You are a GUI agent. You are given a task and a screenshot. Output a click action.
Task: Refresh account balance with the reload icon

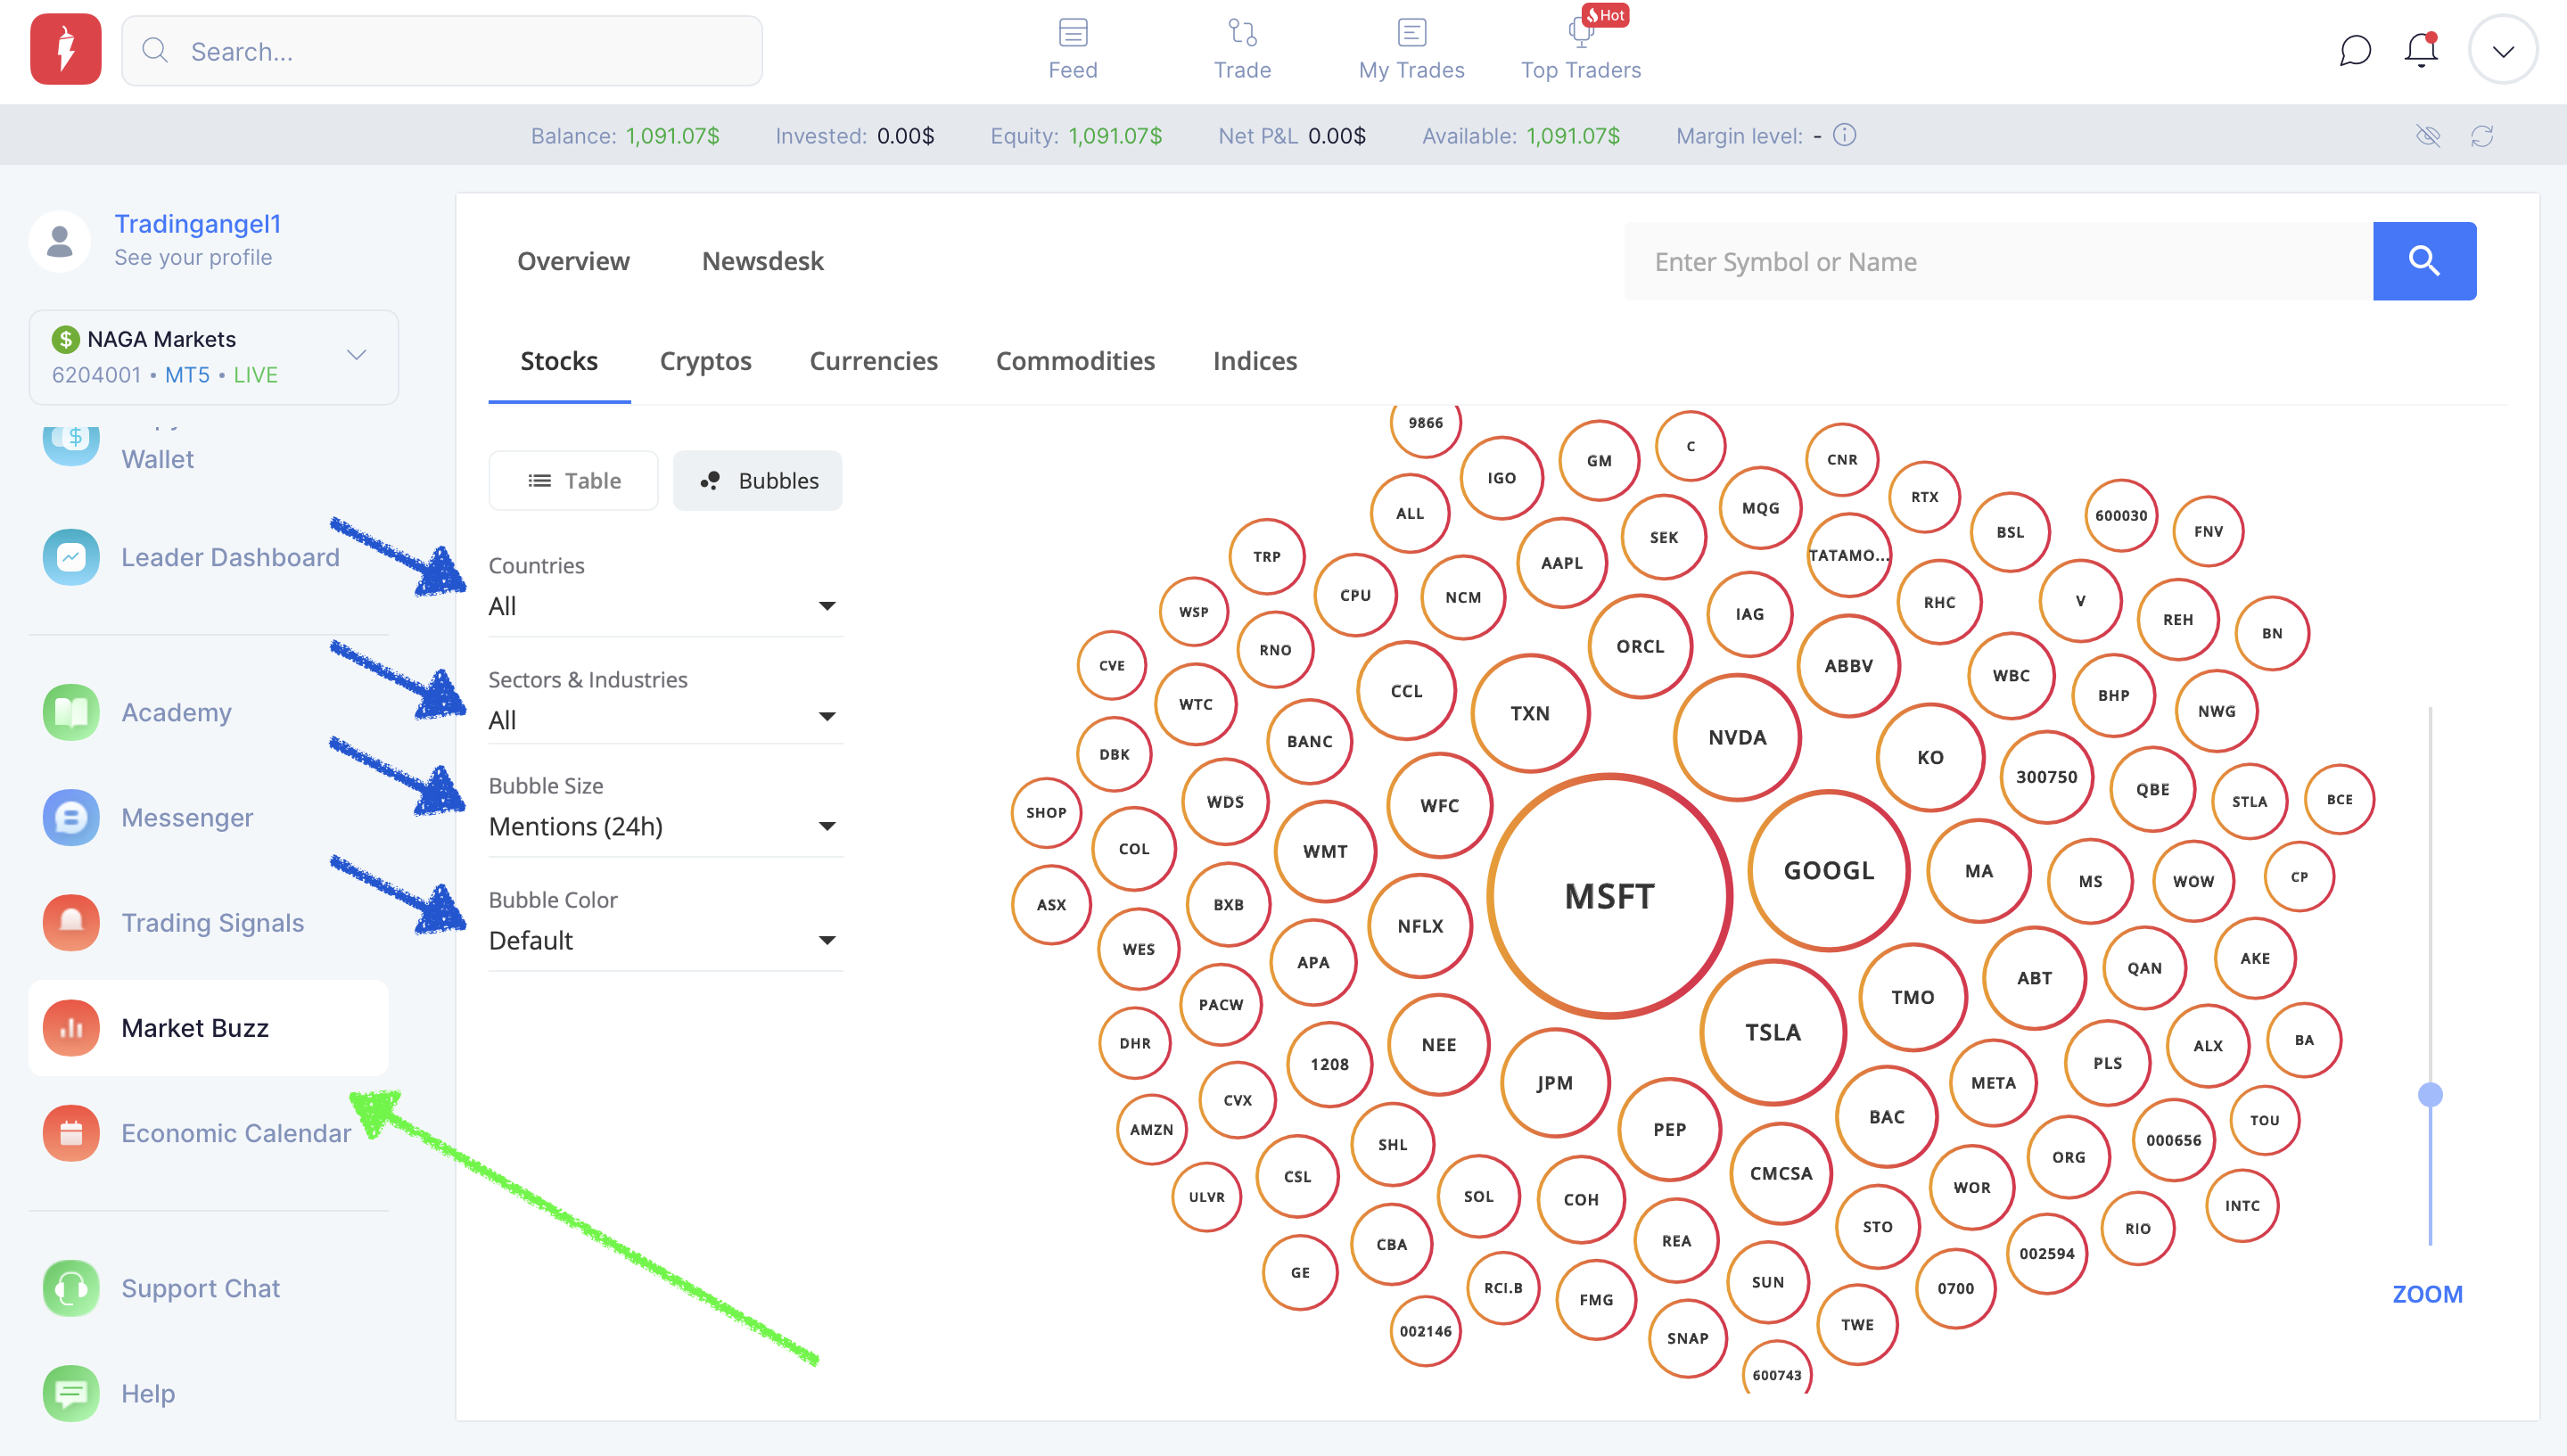pyautogui.click(x=2482, y=136)
